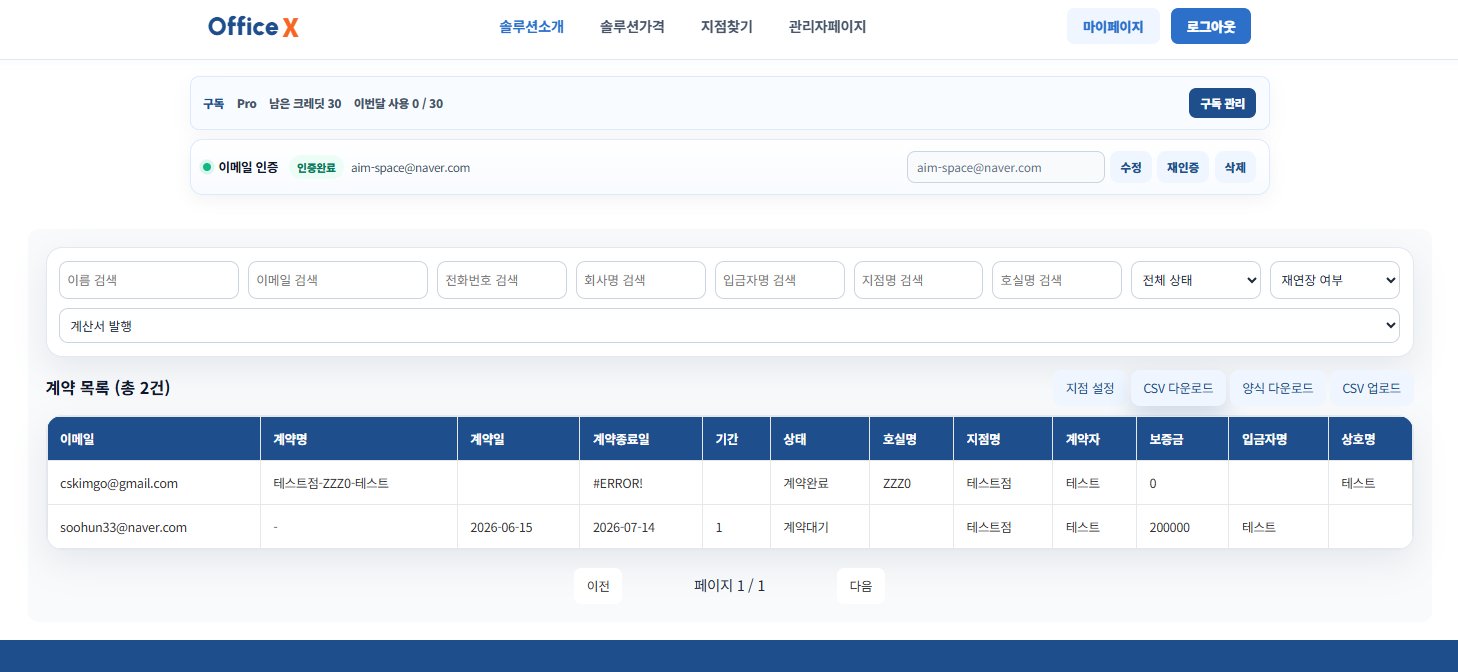Open the 솔루션소개 menu
Image resolution: width=1458 pixels, height=672 pixels.
coord(531,27)
